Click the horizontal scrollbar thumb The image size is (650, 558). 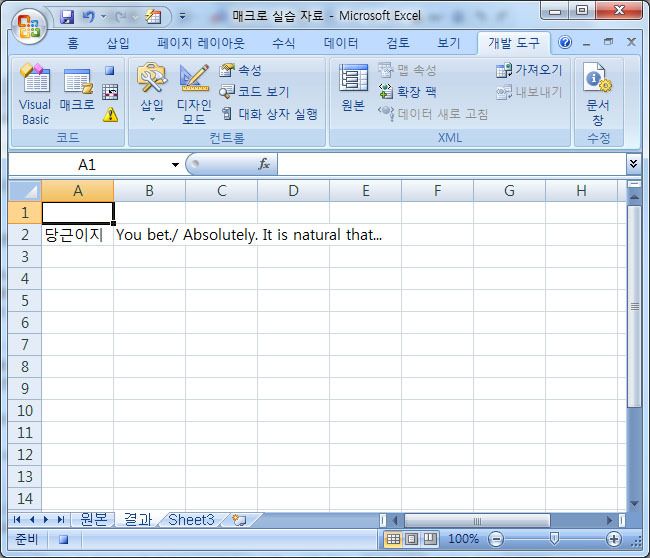point(478,520)
